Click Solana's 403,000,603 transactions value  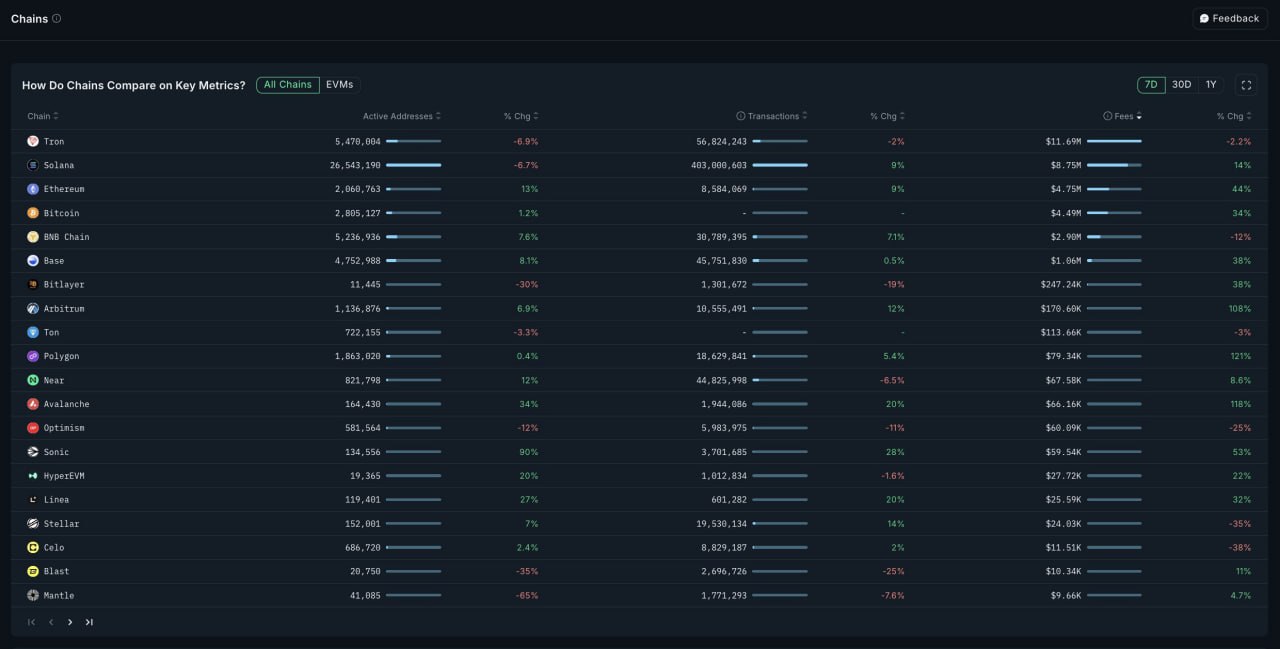coord(719,166)
